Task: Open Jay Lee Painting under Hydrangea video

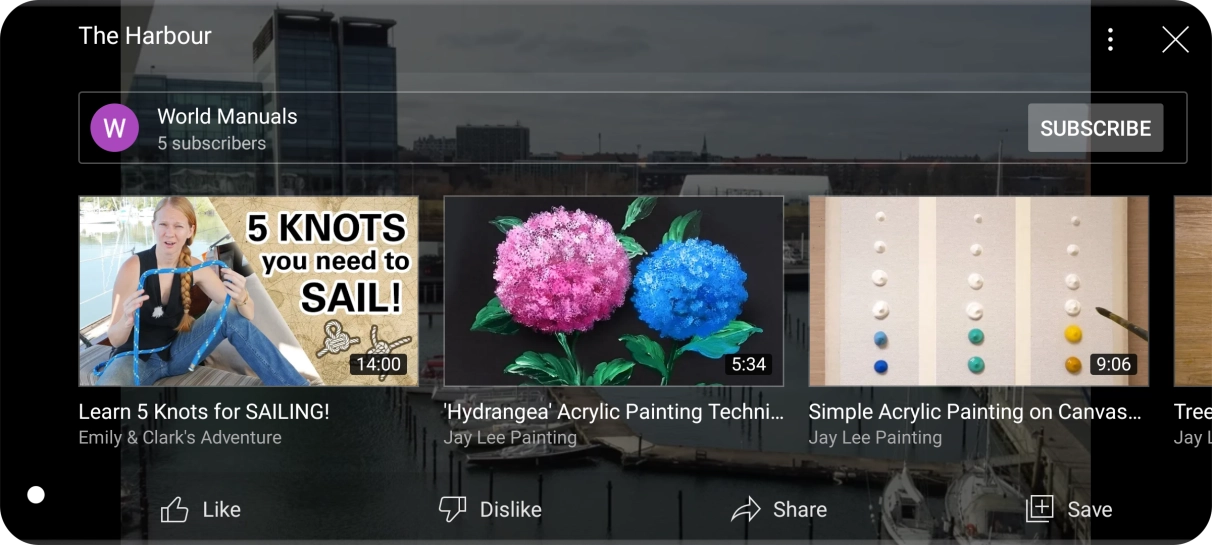Action: 510,437
